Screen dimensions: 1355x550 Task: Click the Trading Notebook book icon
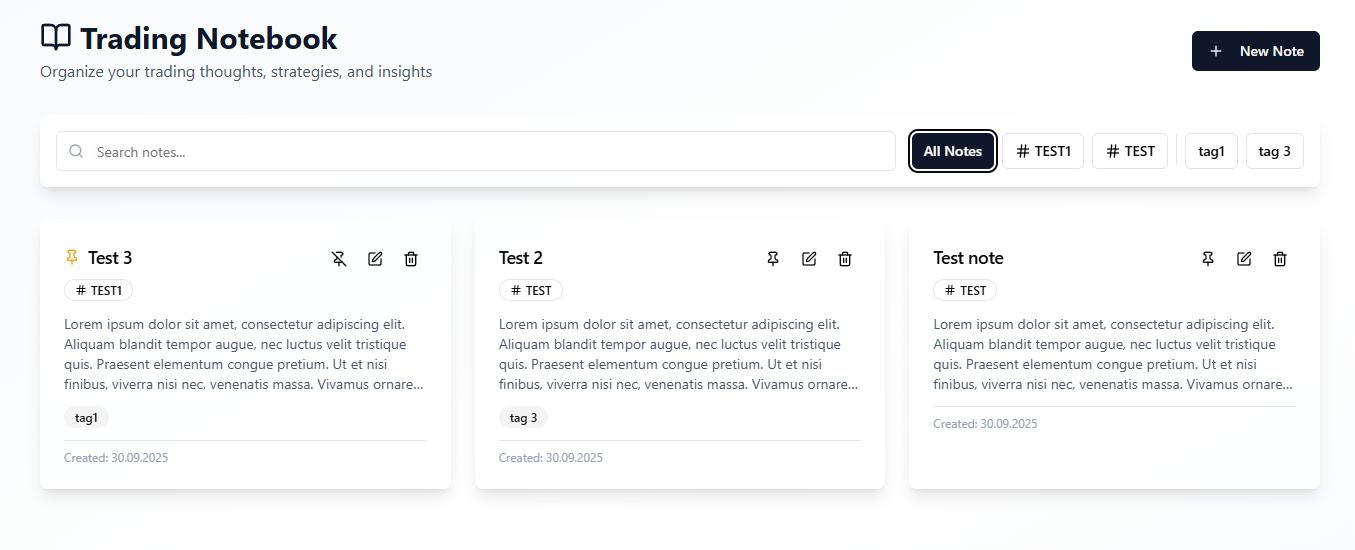click(x=56, y=38)
